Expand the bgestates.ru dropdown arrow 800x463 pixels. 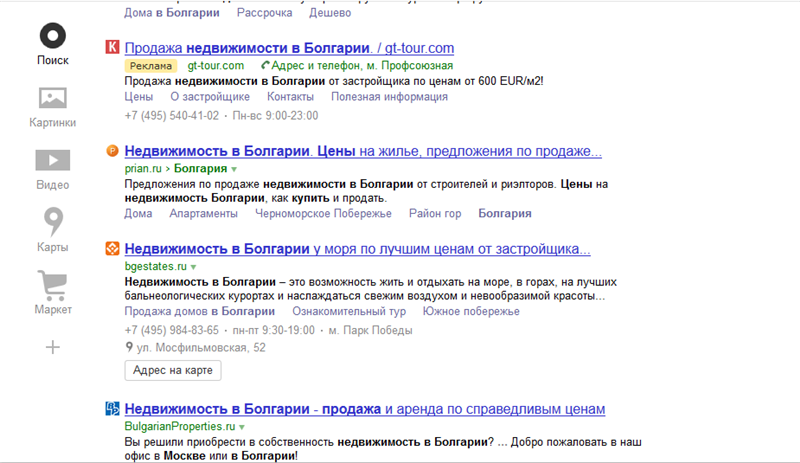(x=193, y=267)
